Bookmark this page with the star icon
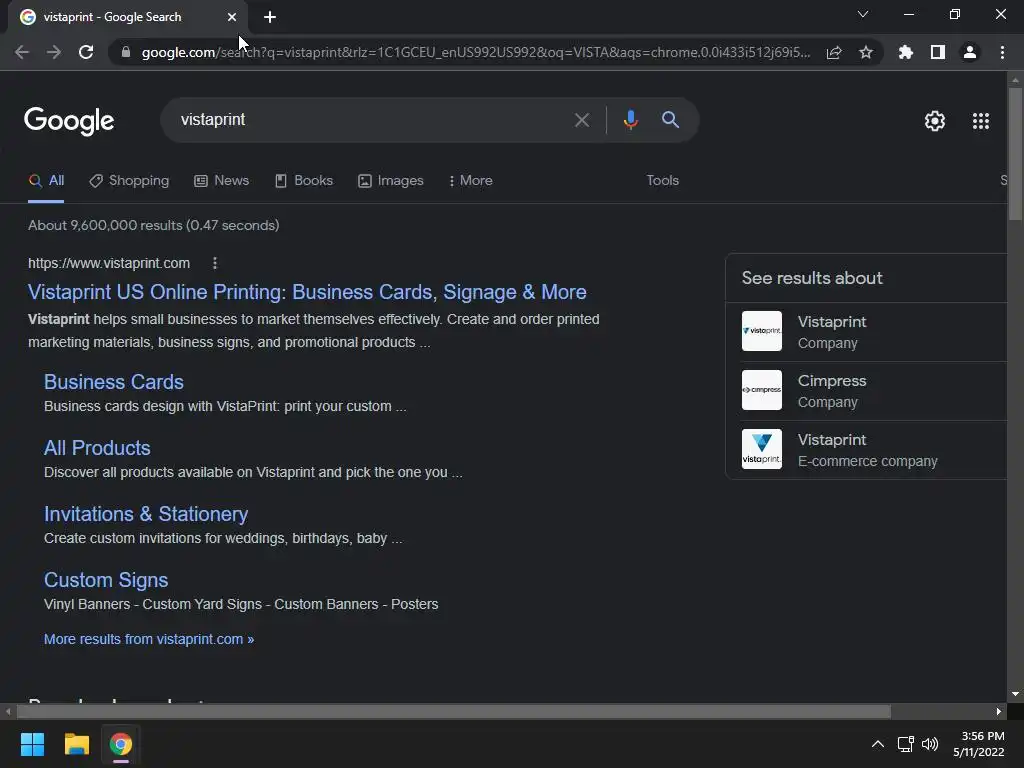Screen dimensions: 1024x768 (x=866, y=52)
